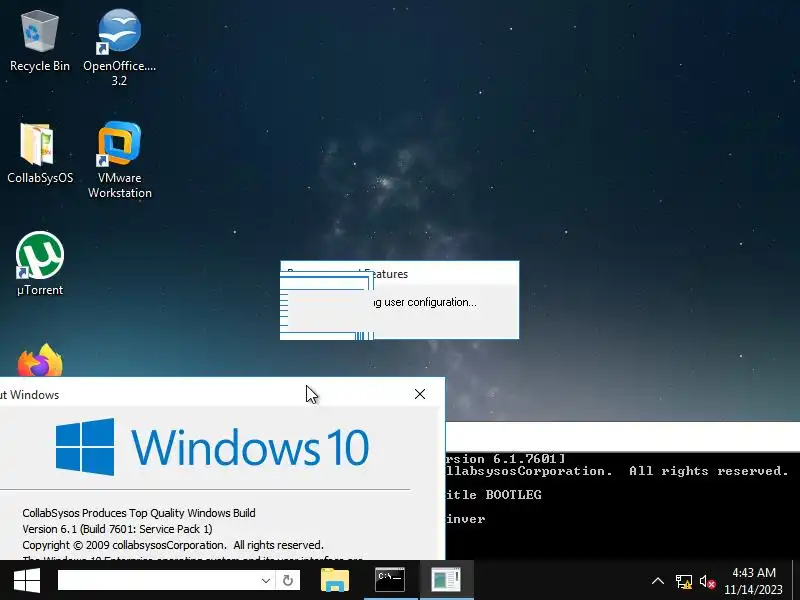Open the clock showing 4:43 AM
Screen dimensions: 800x600
[754, 581]
